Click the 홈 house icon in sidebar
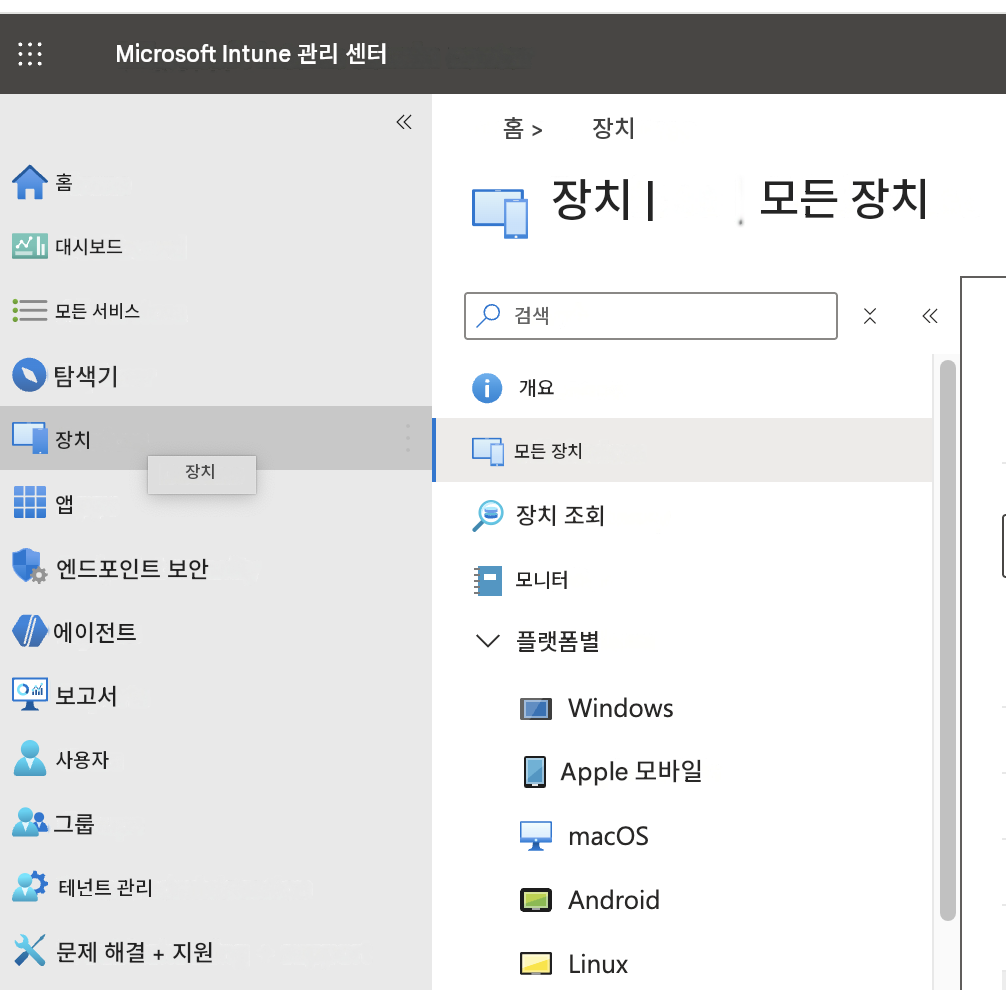Image resolution: width=1006 pixels, height=990 pixels. point(30,182)
